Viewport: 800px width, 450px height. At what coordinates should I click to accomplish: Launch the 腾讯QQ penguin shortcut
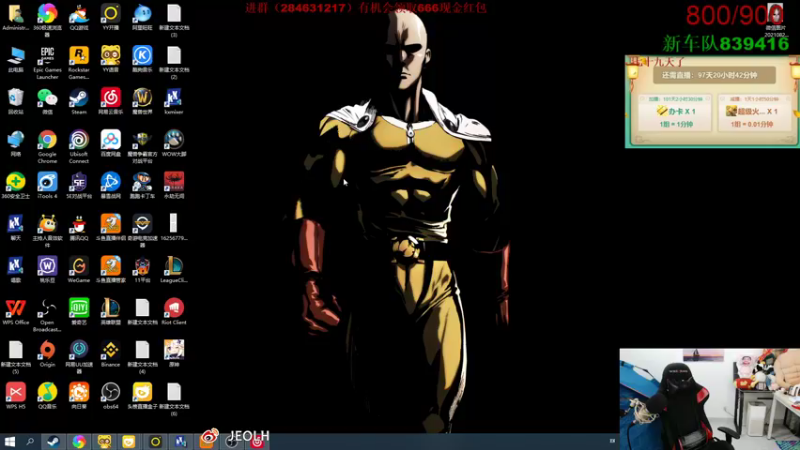79,228
